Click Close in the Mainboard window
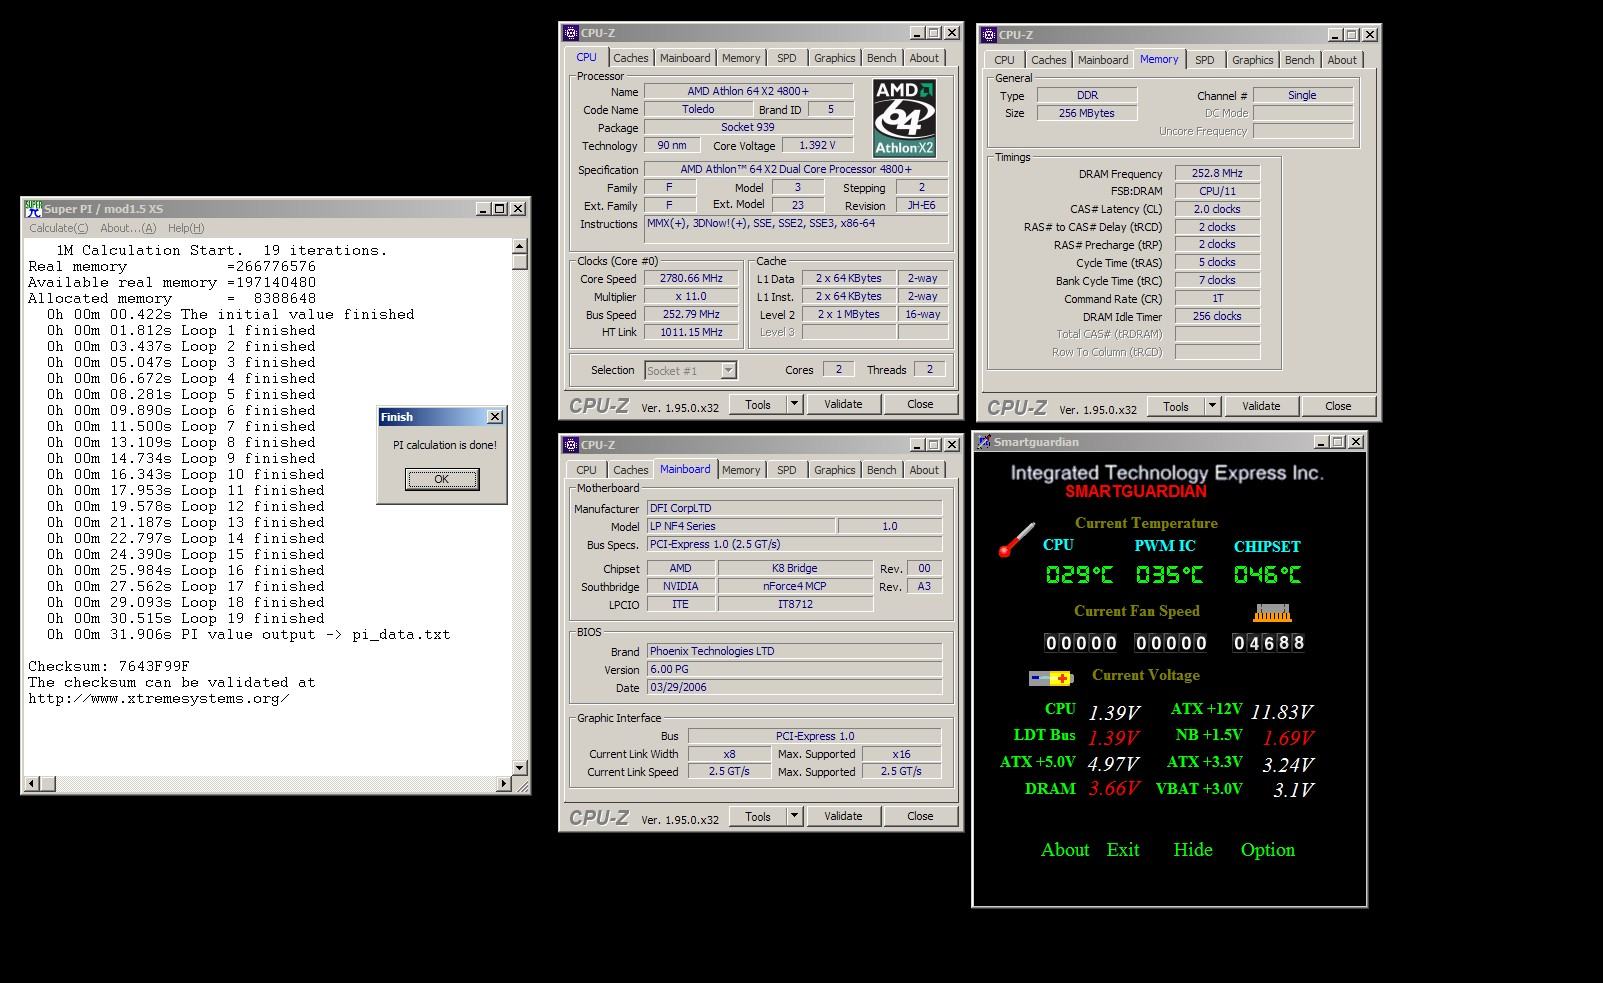The height and width of the screenshot is (983, 1603). pos(920,816)
